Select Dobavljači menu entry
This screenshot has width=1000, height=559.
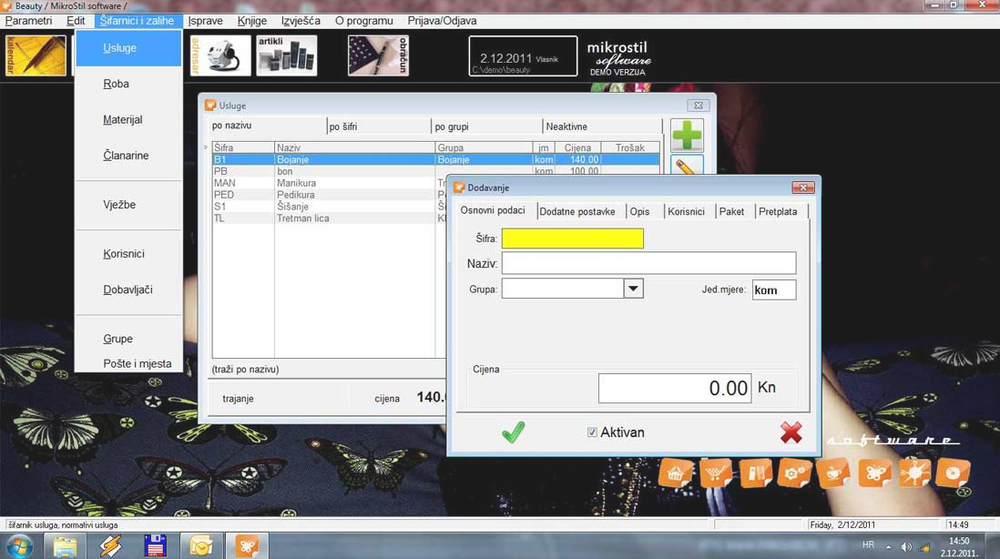128,289
